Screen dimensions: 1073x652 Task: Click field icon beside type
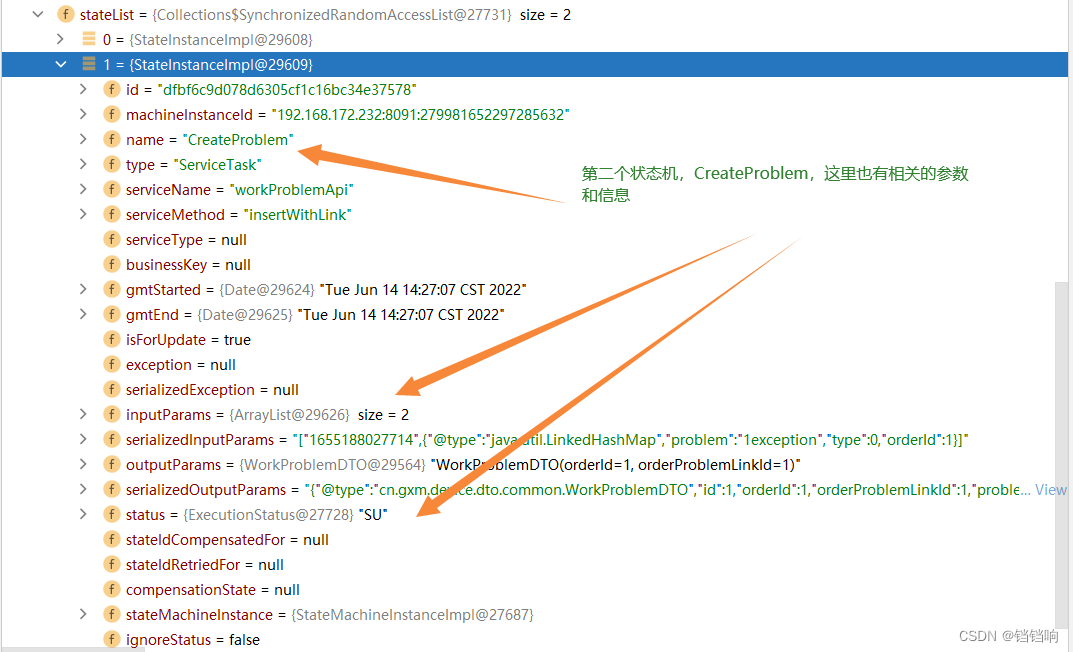click(112, 164)
